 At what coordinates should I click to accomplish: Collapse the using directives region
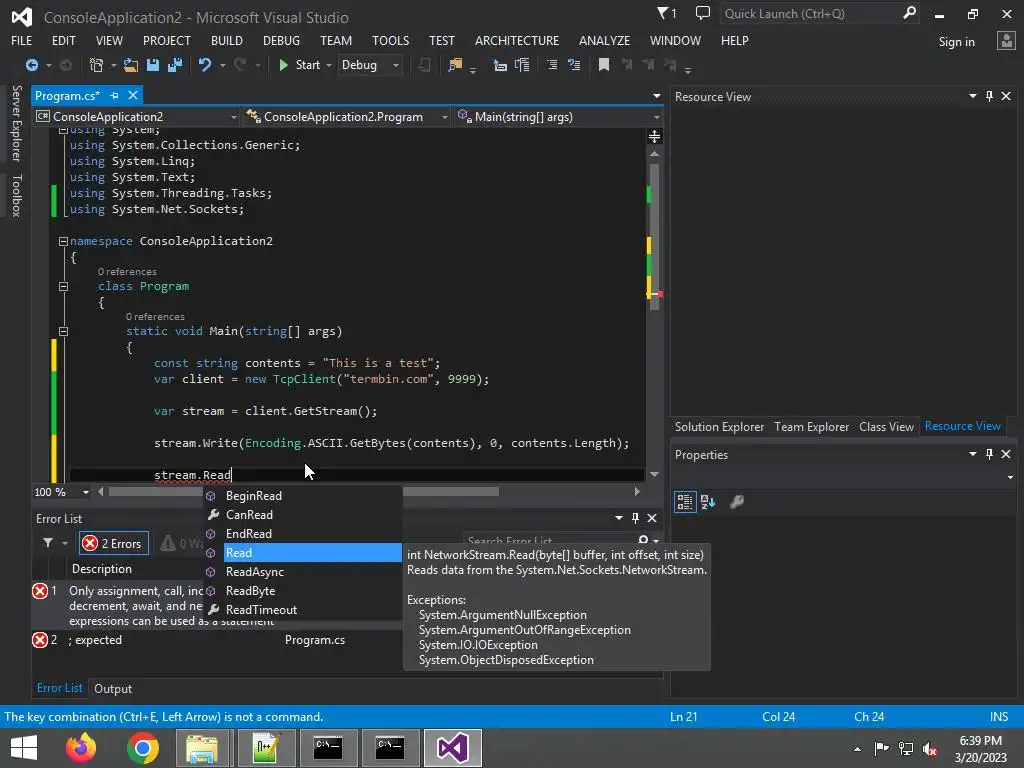tap(63, 131)
